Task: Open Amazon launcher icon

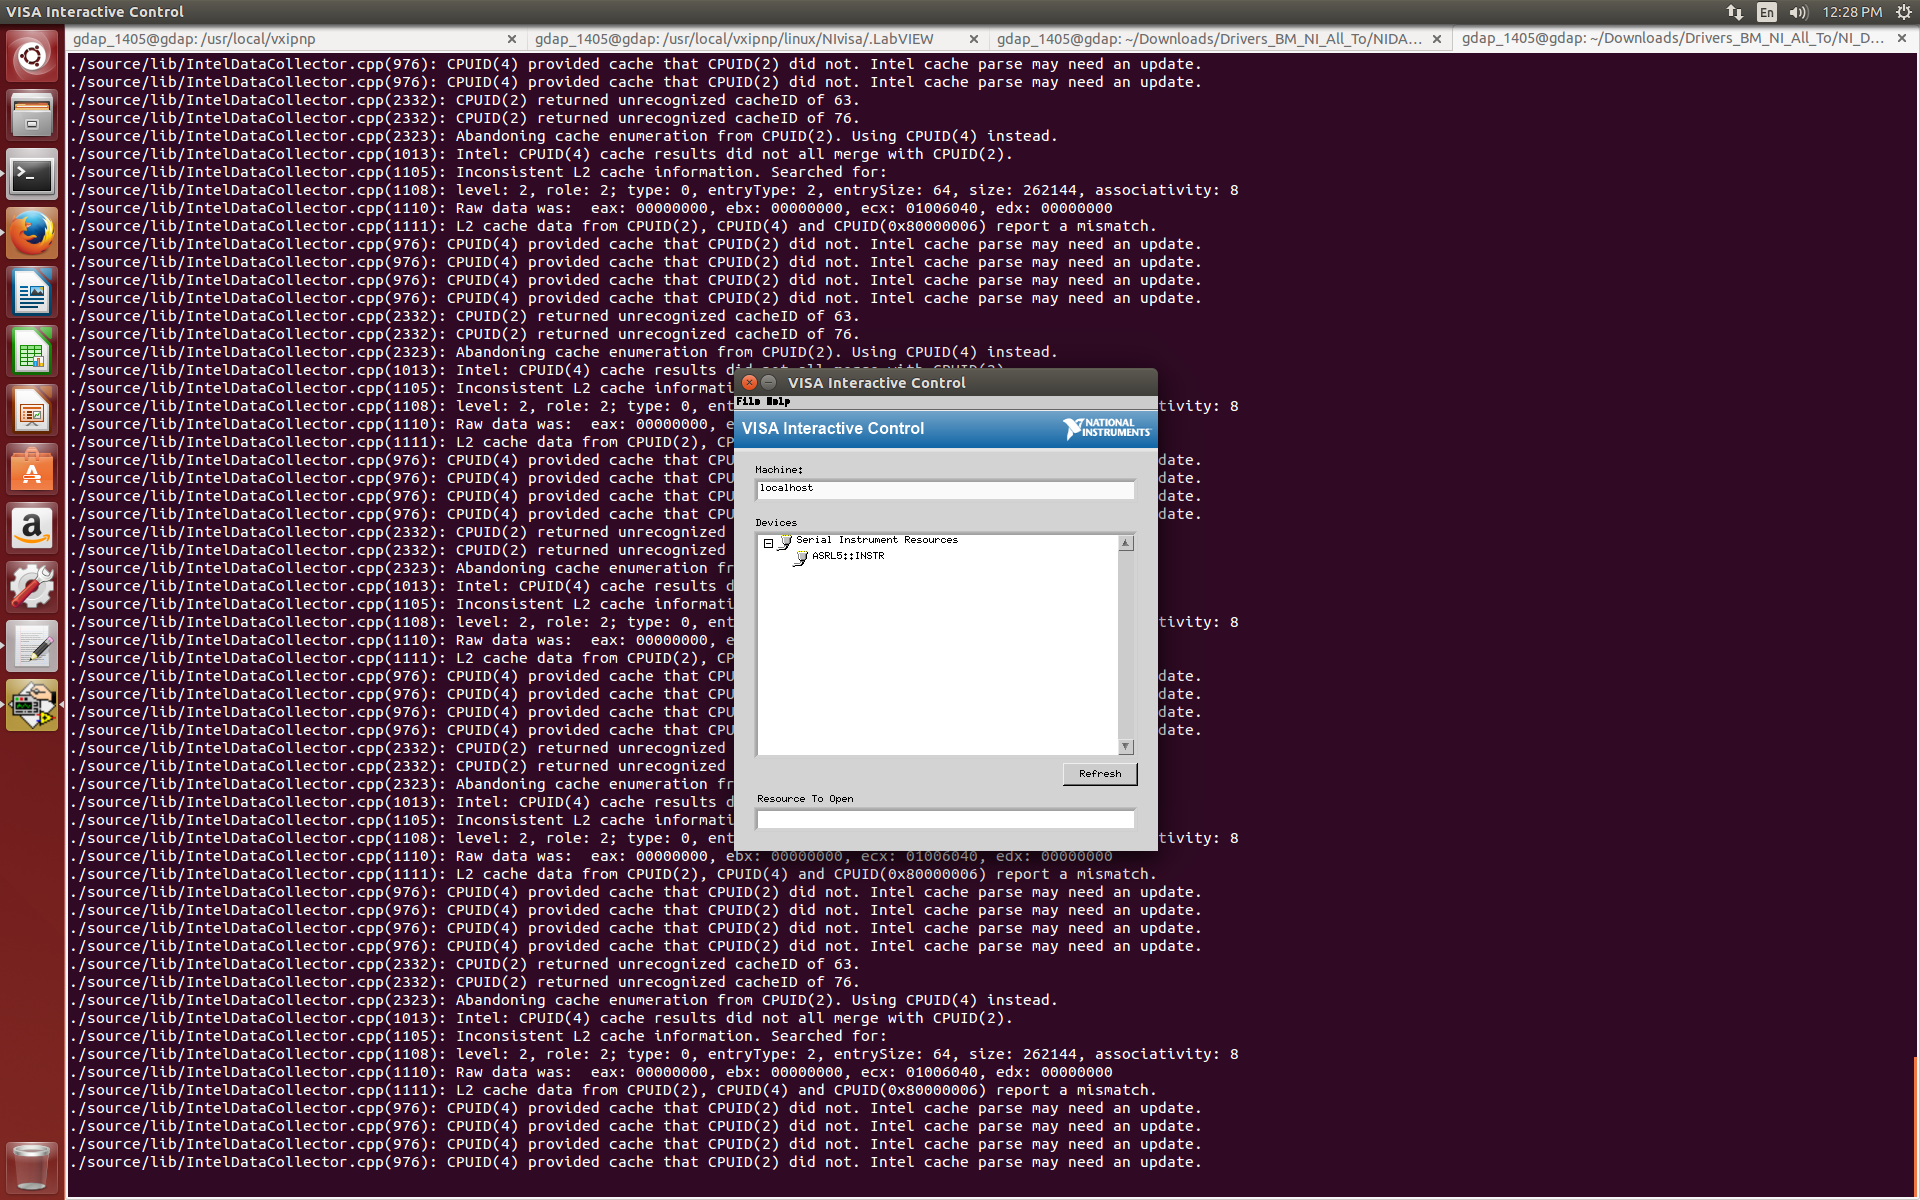Action: (32, 529)
